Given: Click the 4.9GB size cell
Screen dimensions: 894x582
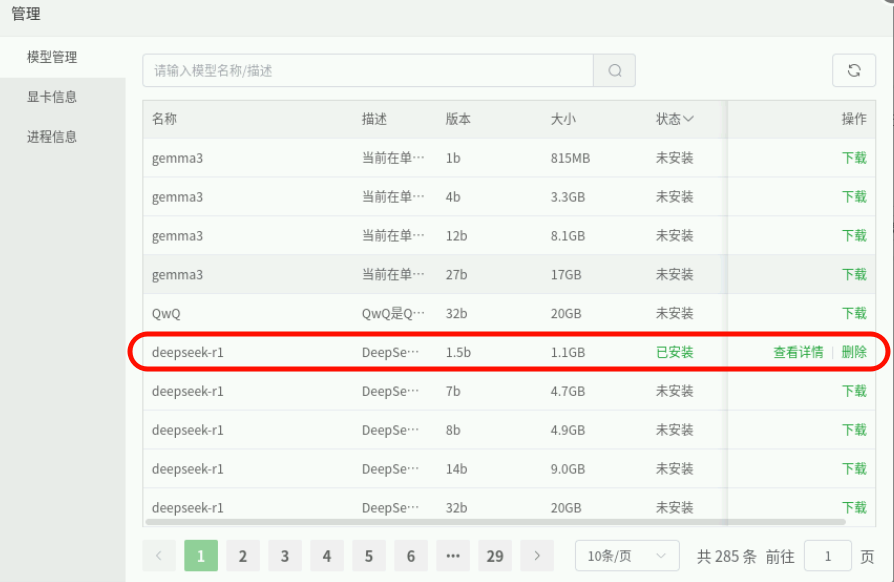Looking at the screenshot, I should point(568,430).
